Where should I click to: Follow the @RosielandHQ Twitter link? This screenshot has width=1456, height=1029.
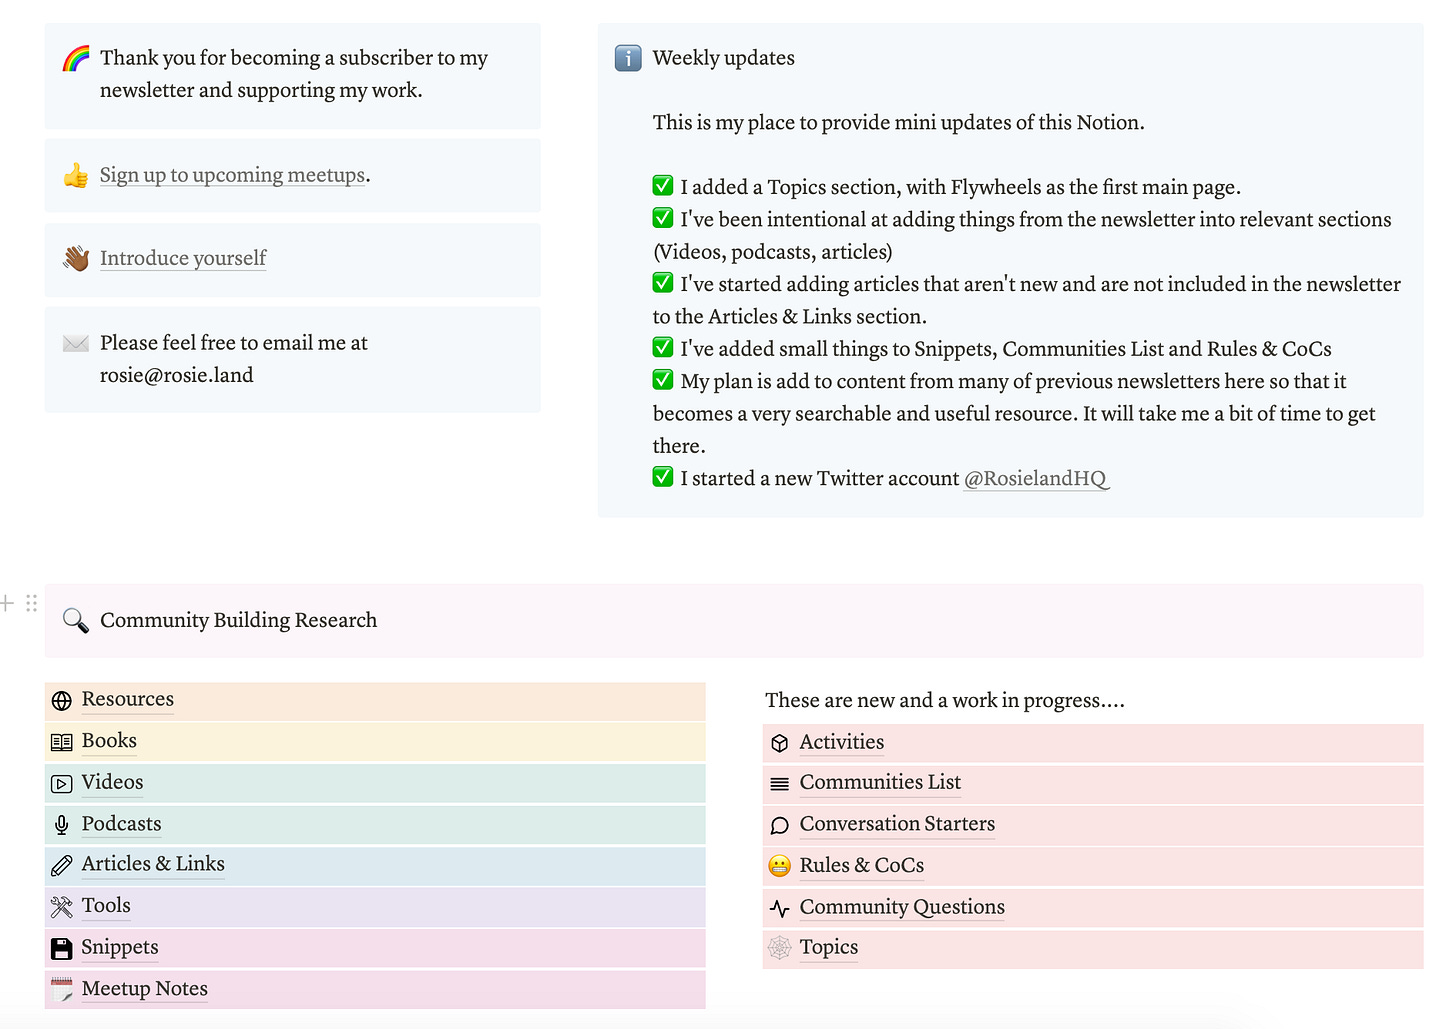(1035, 479)
